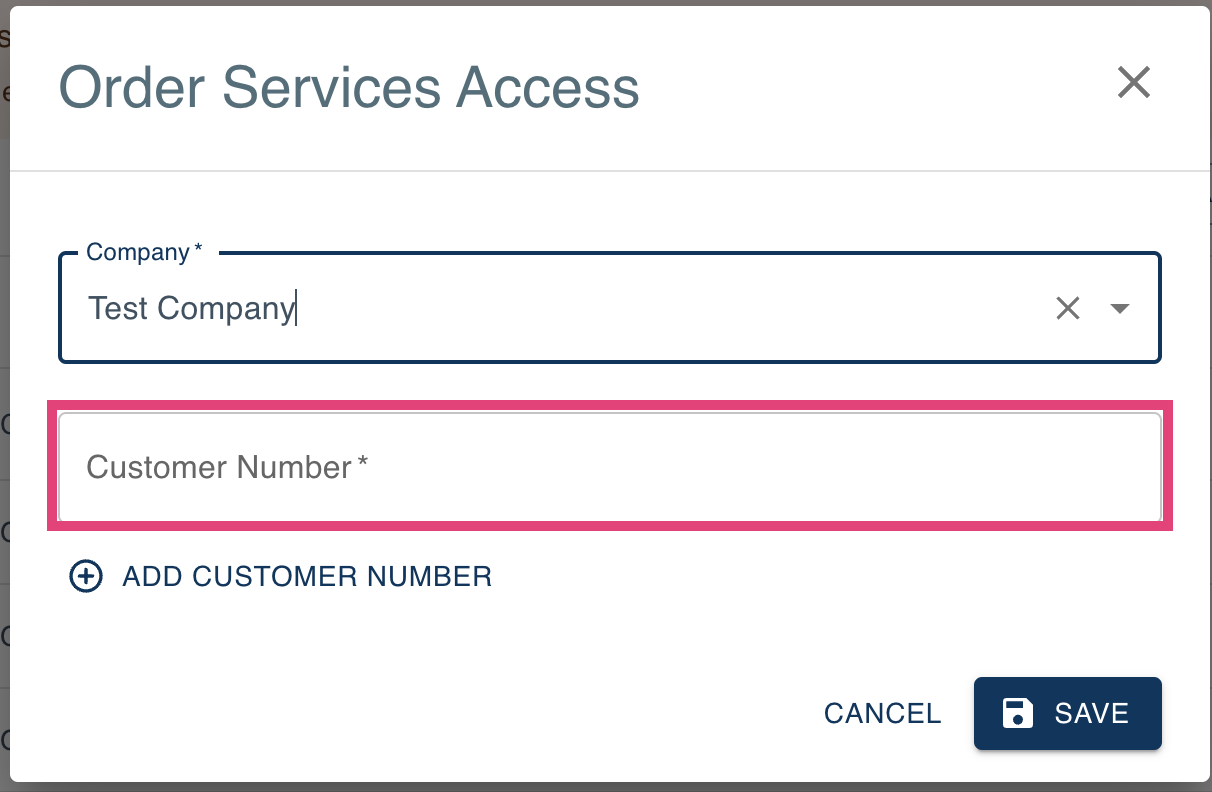
Task: Click the Order Services Access title
Action: pos(349,87)
